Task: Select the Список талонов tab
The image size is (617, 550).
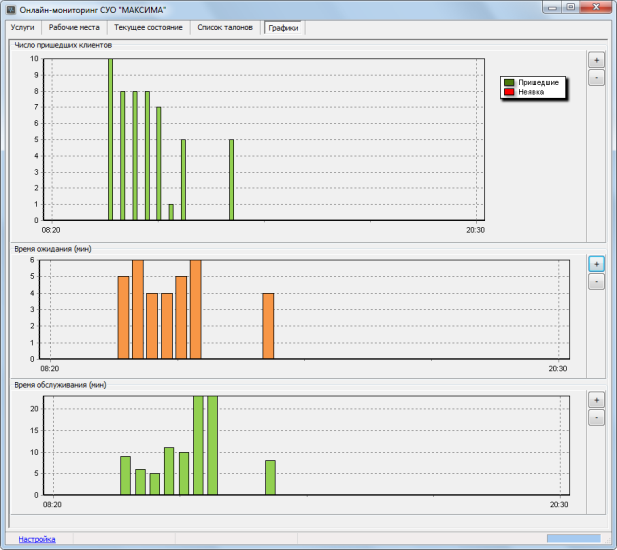Action: click(225, 28)
